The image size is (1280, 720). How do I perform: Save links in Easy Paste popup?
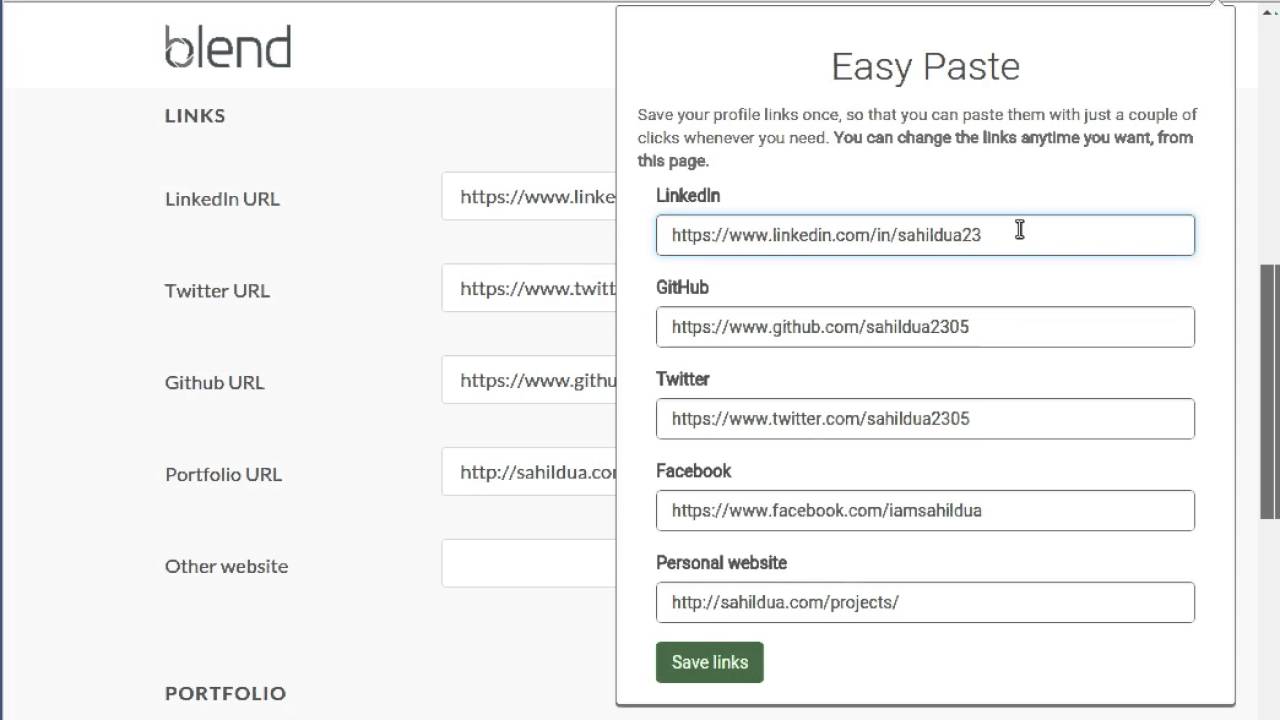coord(710,662)
